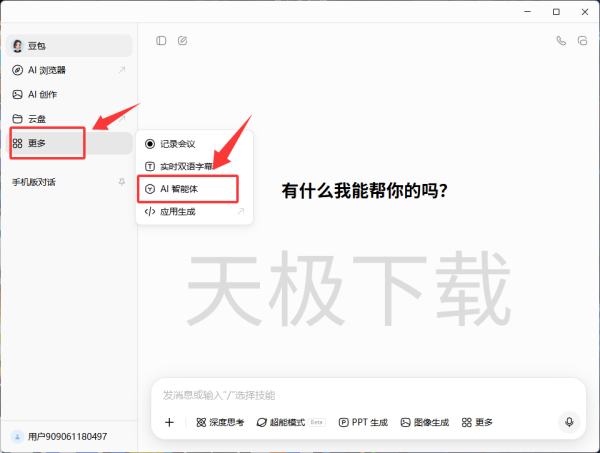Open 应用生成 from the popup menu
Screen dimensions: 600x453
[178, 211]
